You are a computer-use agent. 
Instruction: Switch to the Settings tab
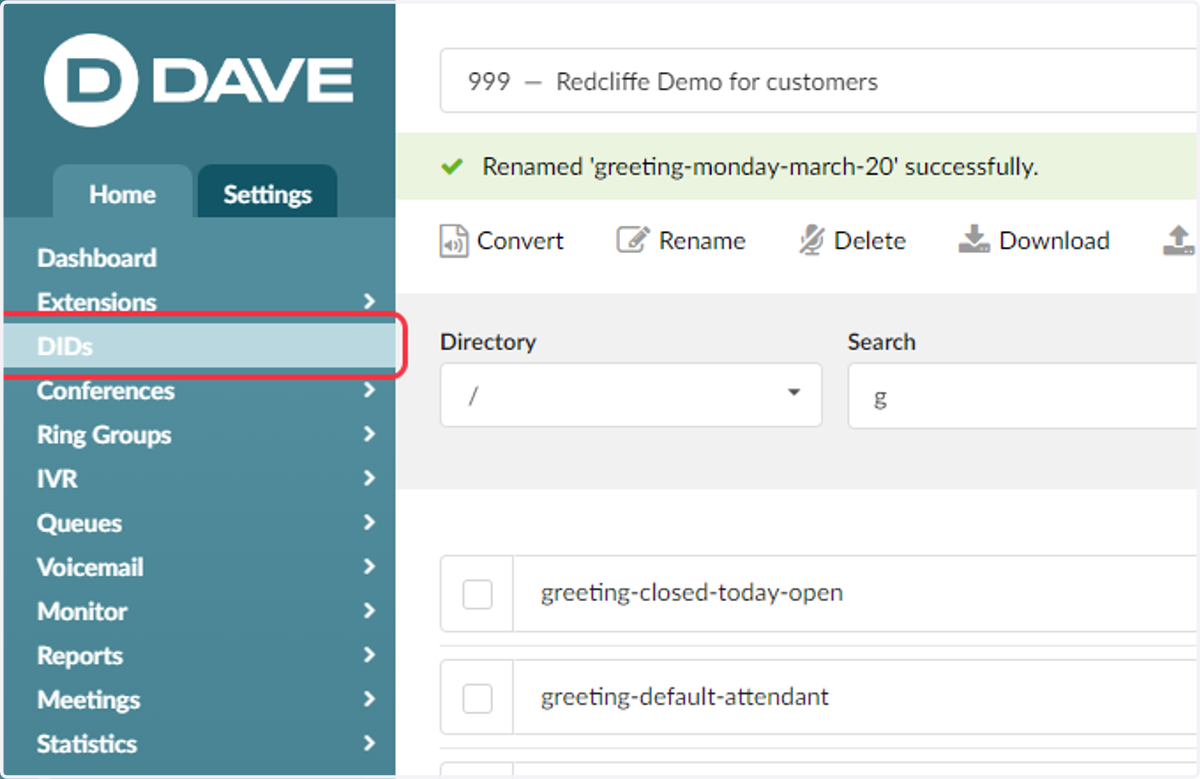point(267,193)
